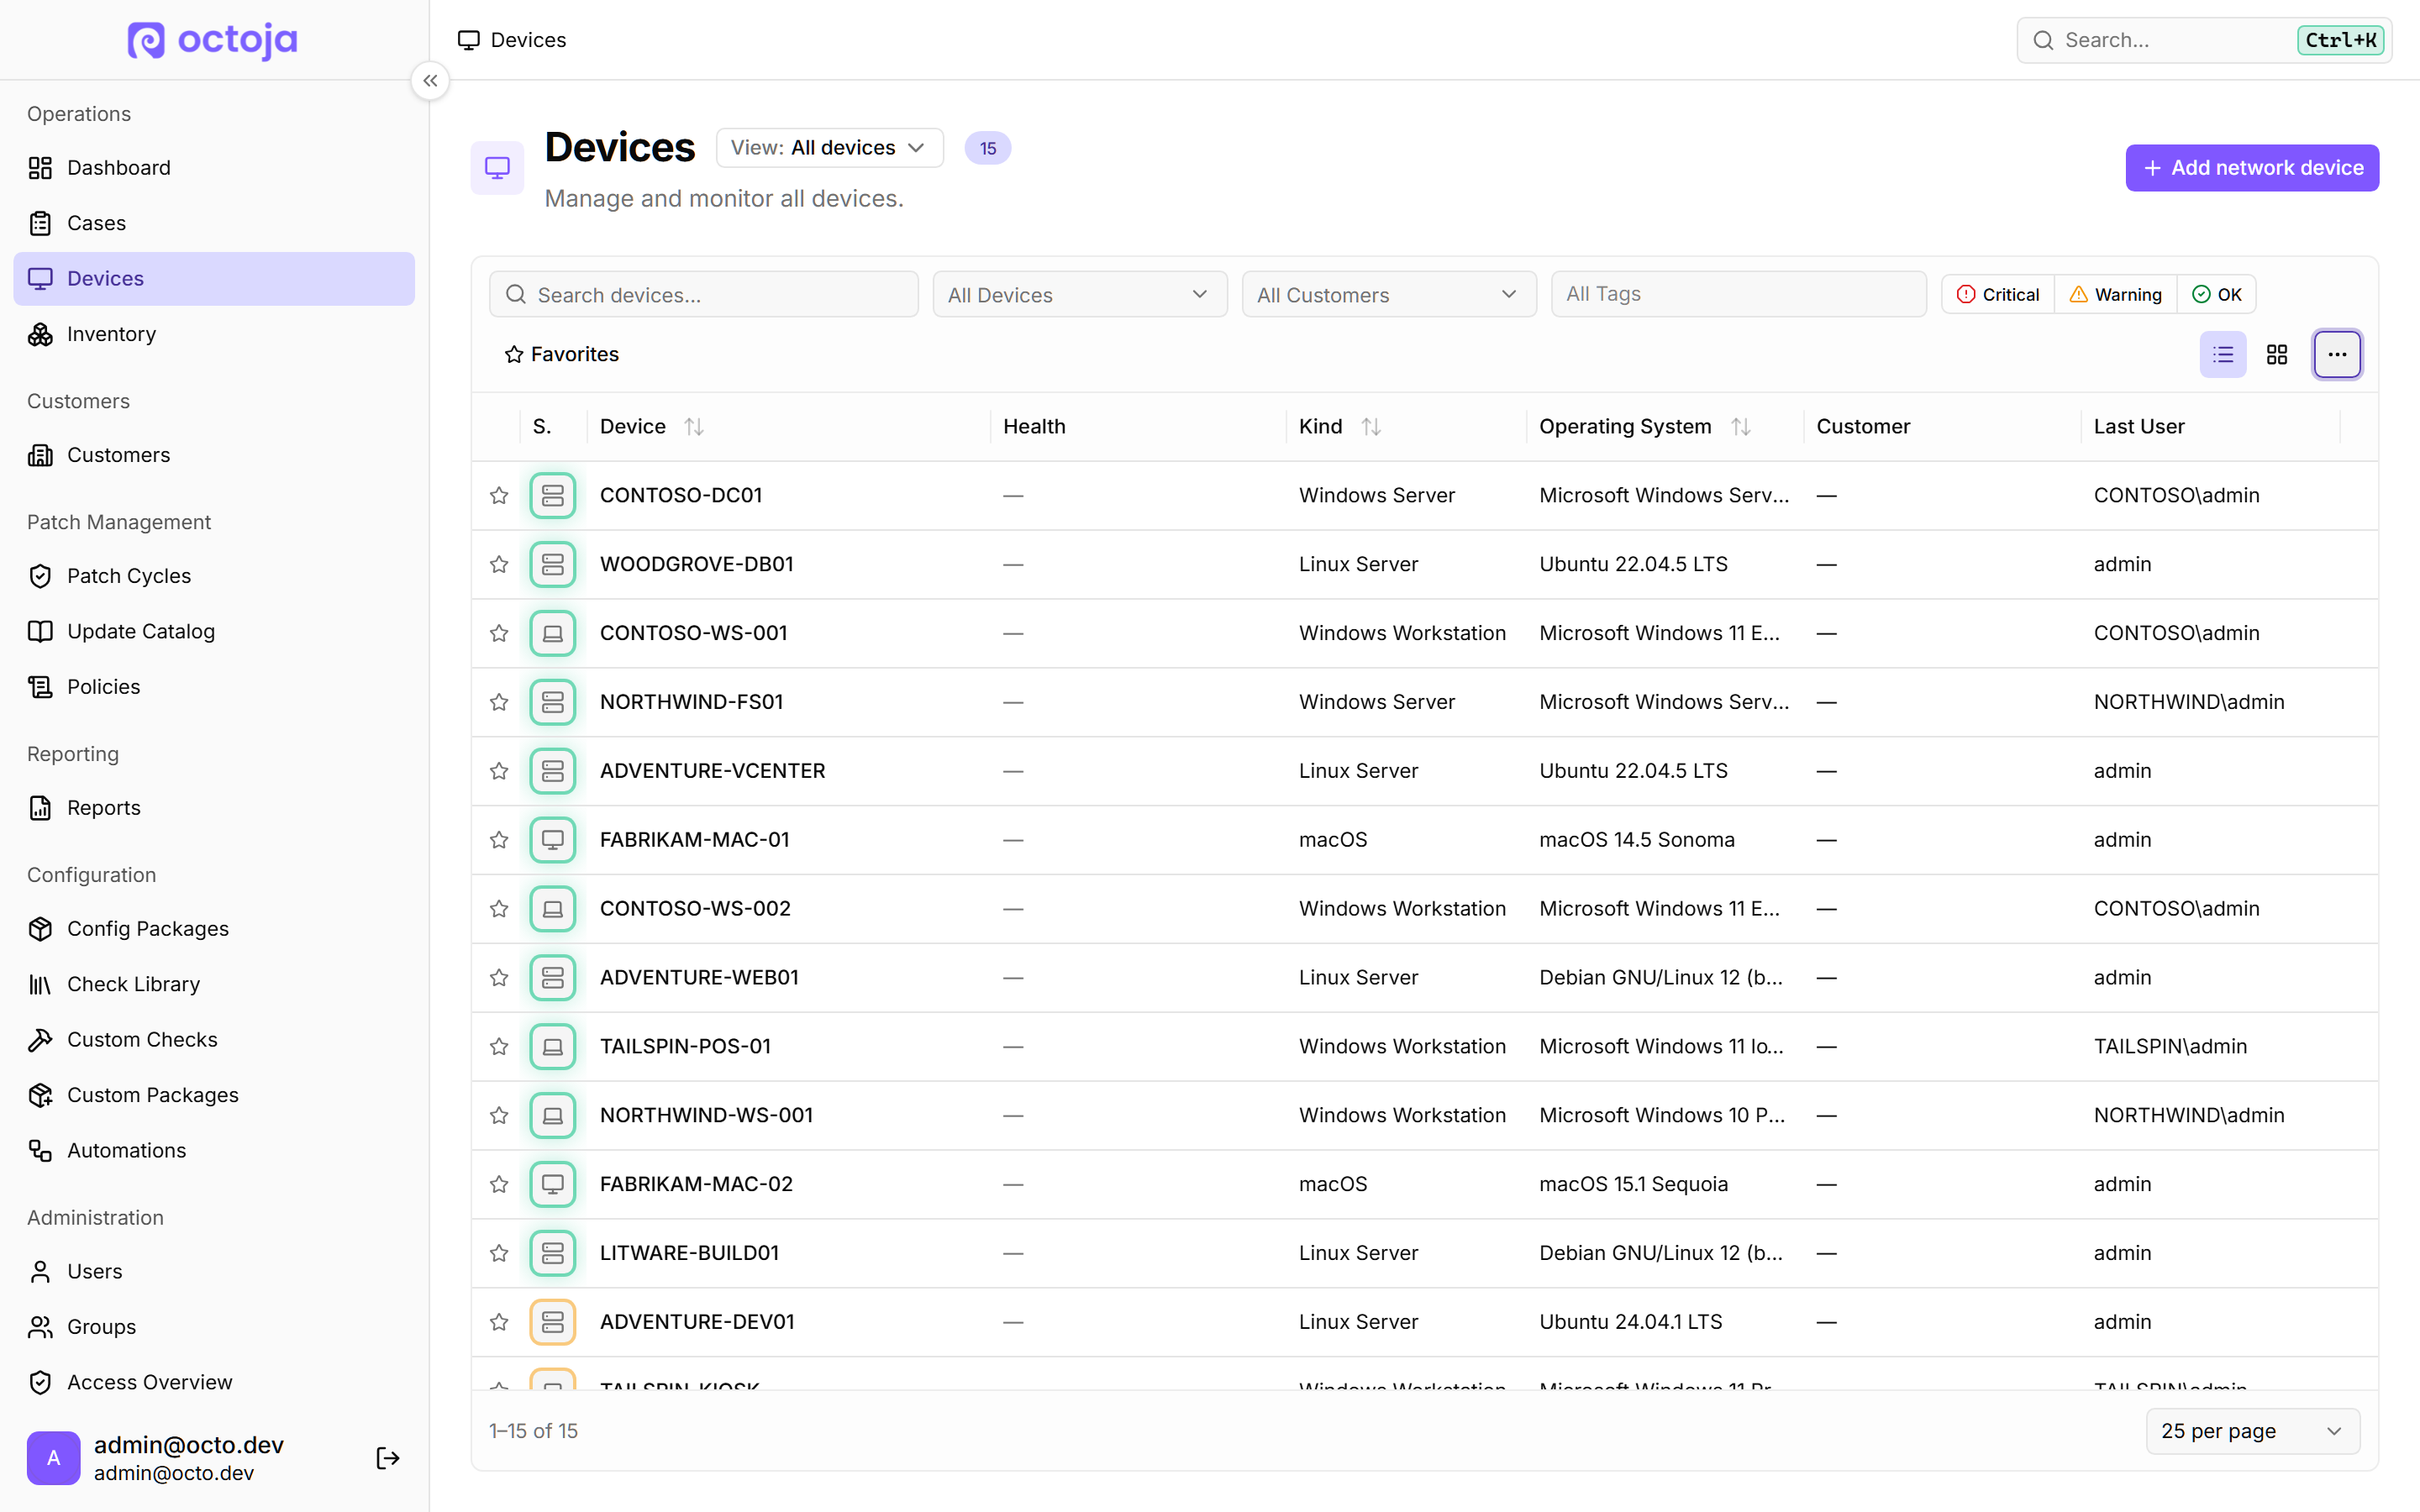Collapse the sidebar with the double chevron
Image resolution: width=2420 pixels, height=1512 pixels.
(x=430, y=81)
